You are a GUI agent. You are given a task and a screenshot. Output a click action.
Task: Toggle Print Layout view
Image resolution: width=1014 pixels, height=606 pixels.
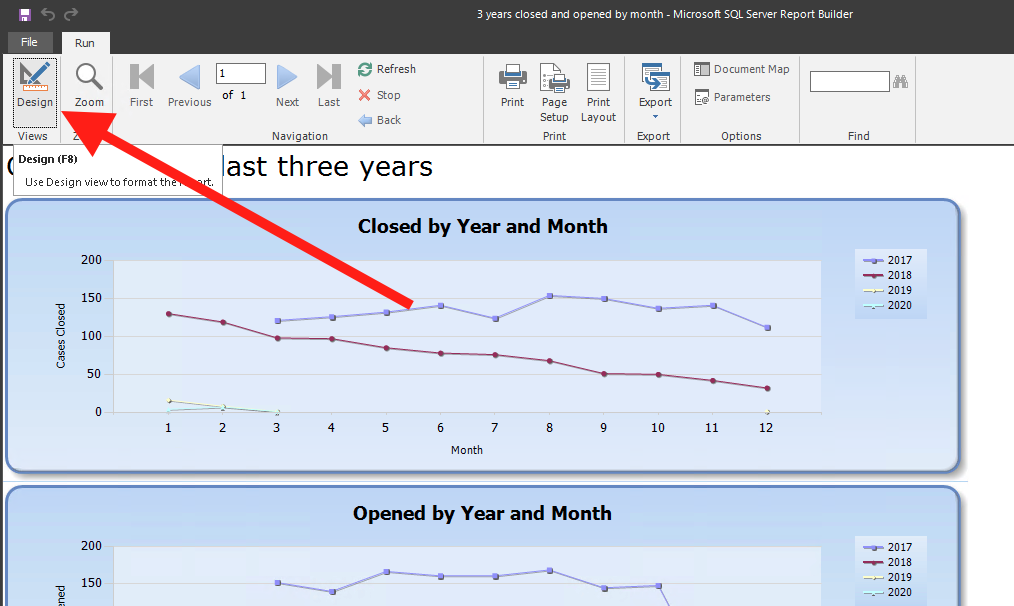[x=598, y=92]
